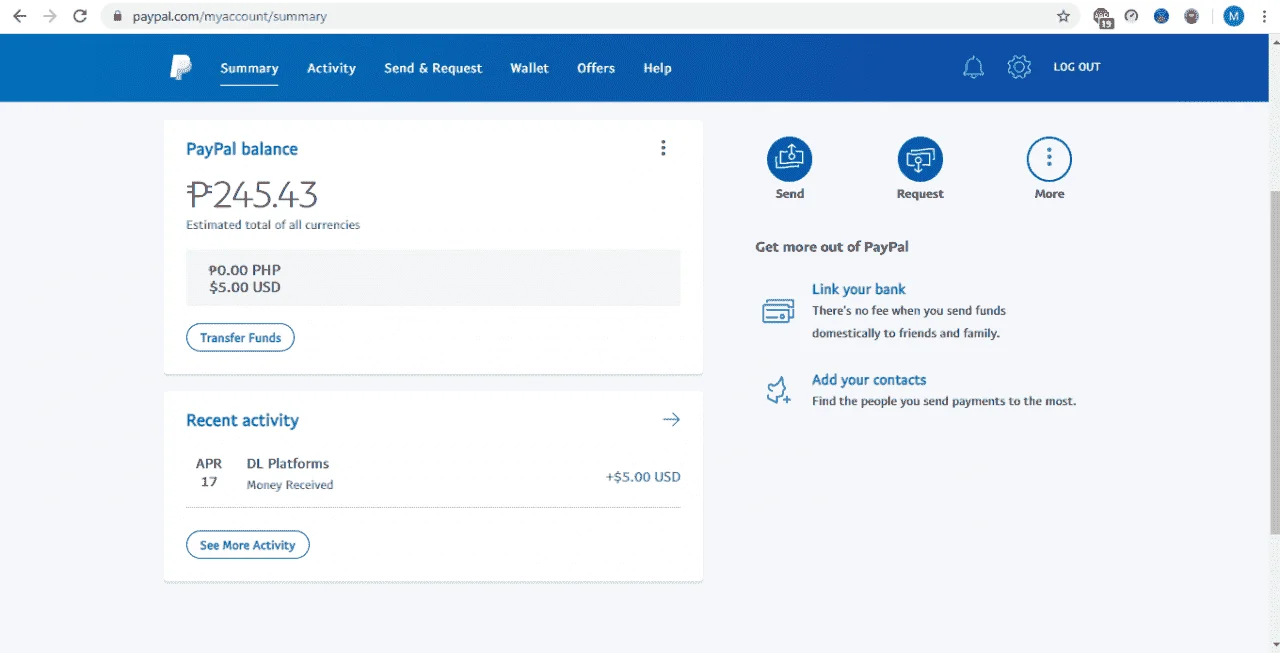Click Add your contacts link
Screen dimensions: 1280x653
tap(869, 380)
